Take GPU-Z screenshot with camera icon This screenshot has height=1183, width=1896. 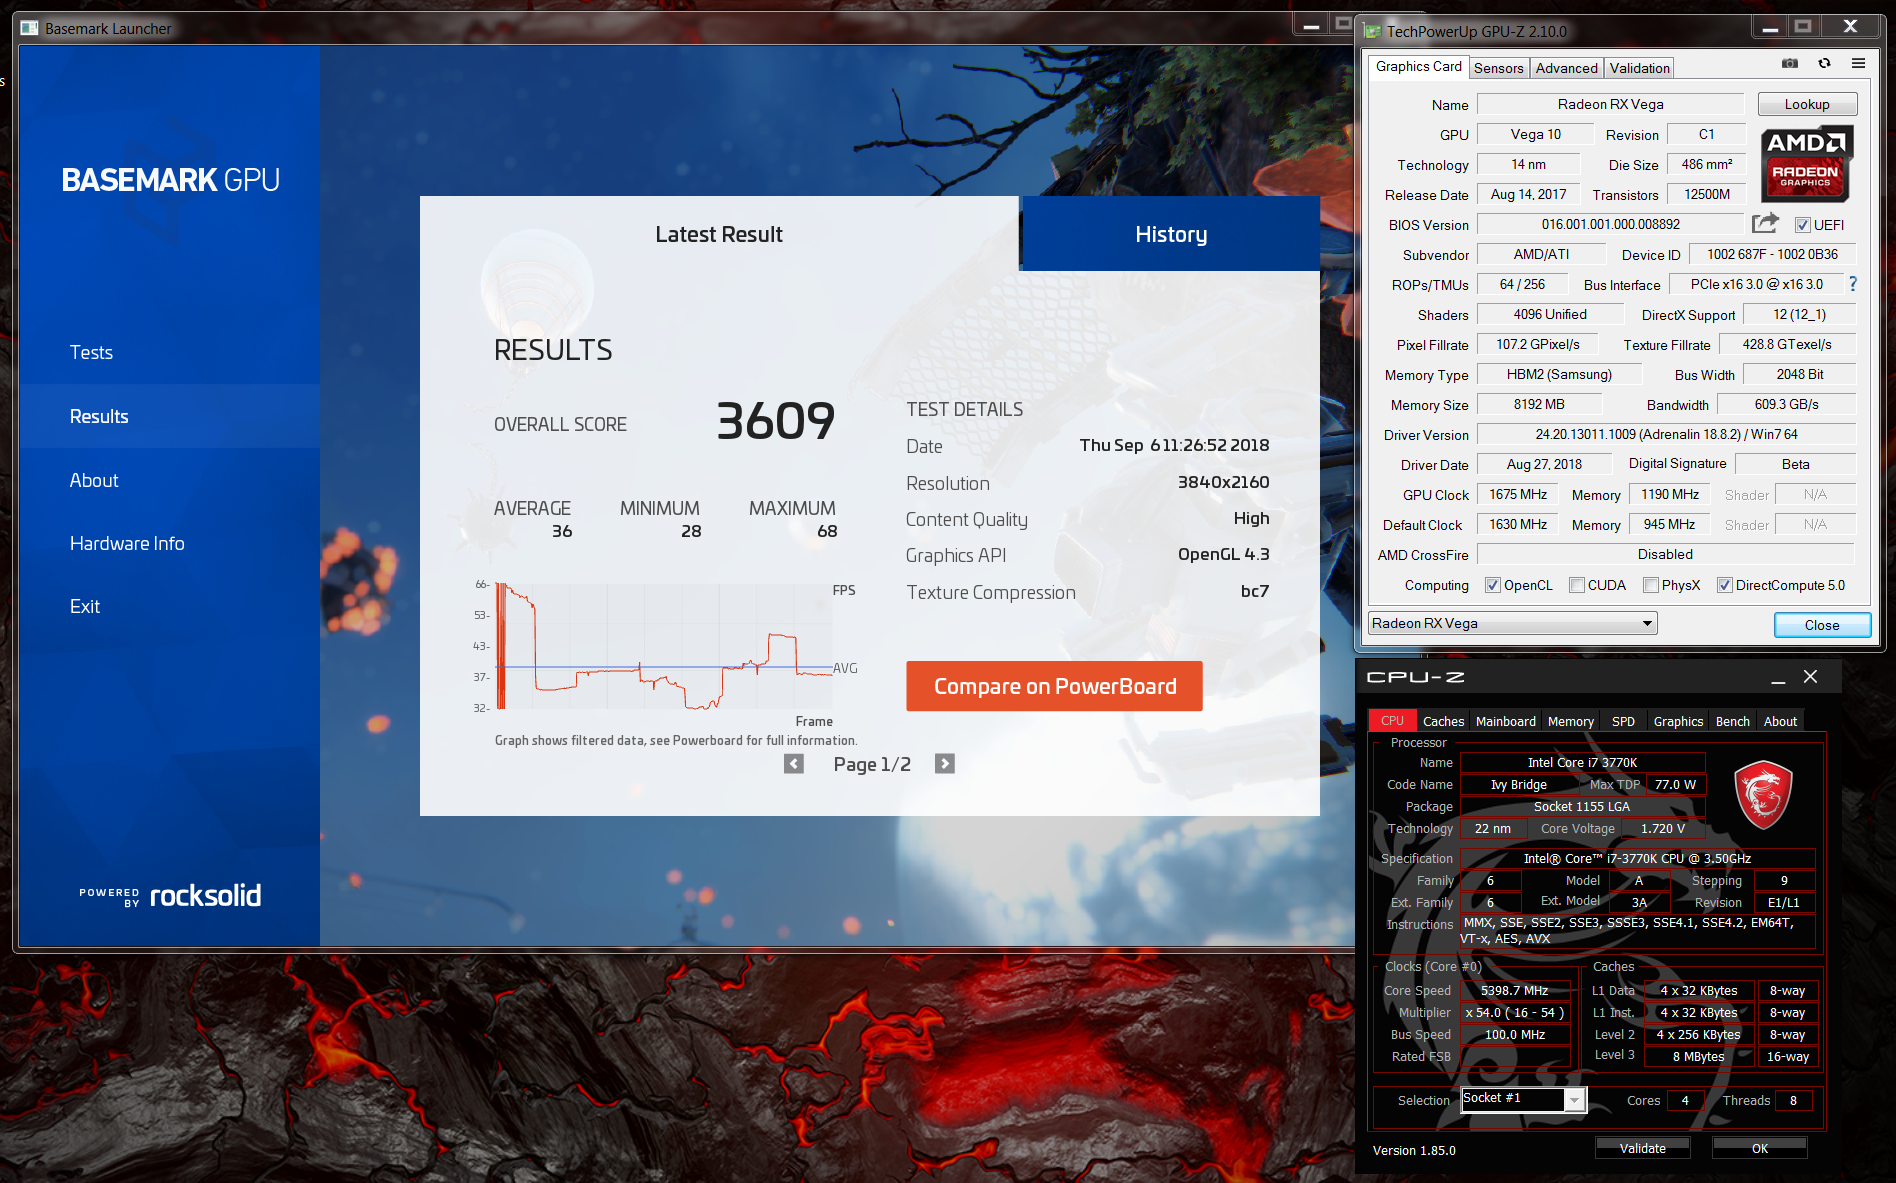1790,64
